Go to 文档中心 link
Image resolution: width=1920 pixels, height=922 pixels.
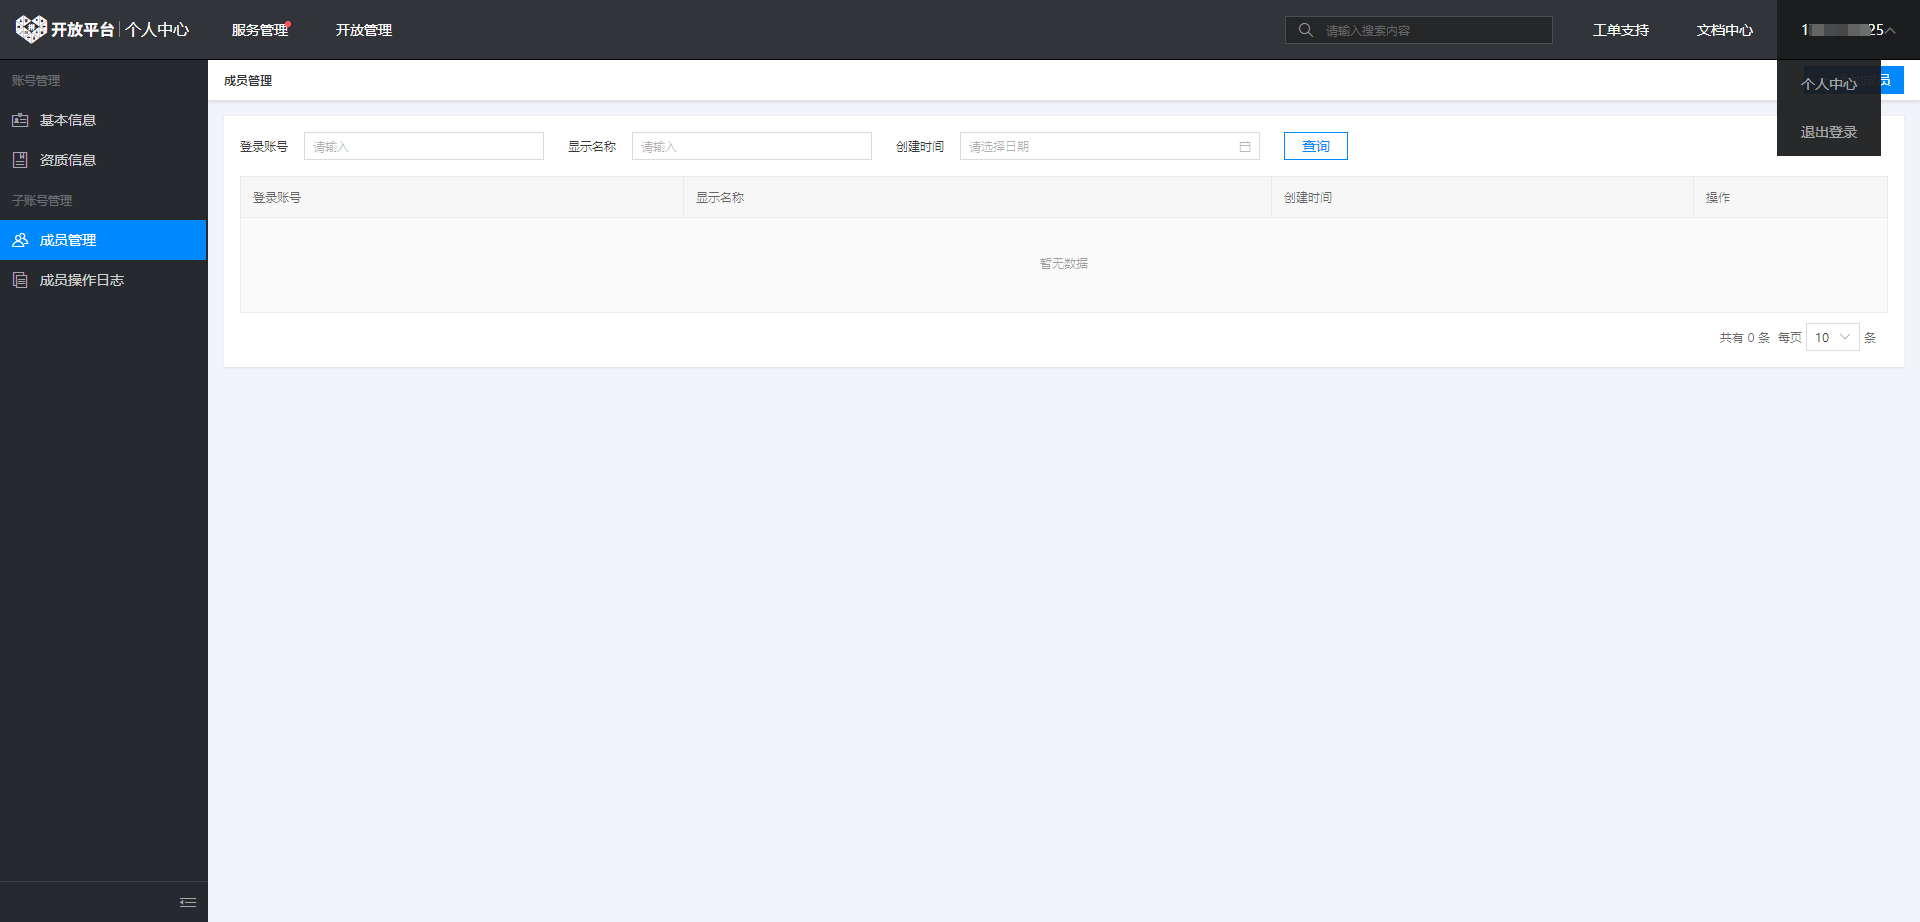[x=1724, y=30]
